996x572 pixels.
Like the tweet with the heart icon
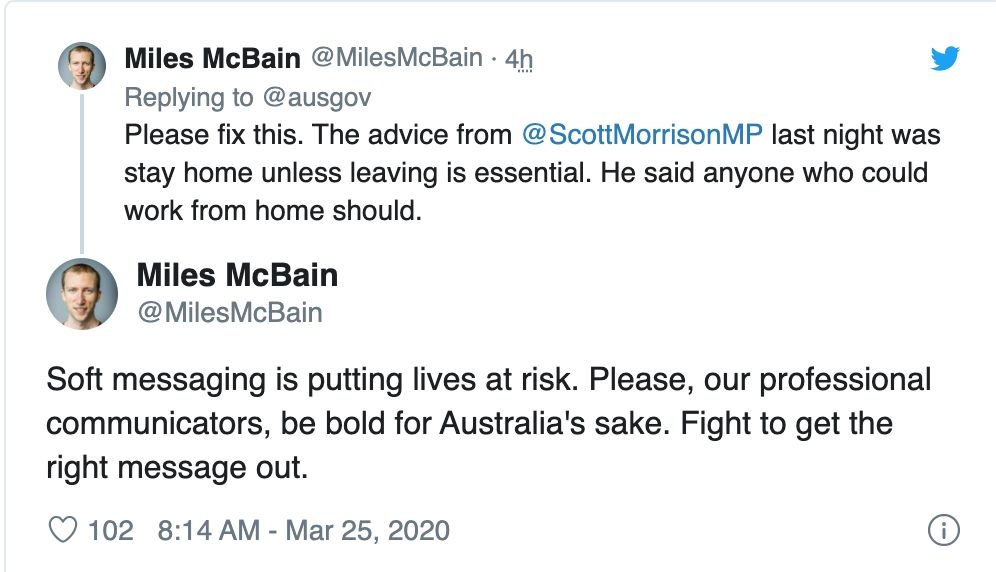point(63,529)
